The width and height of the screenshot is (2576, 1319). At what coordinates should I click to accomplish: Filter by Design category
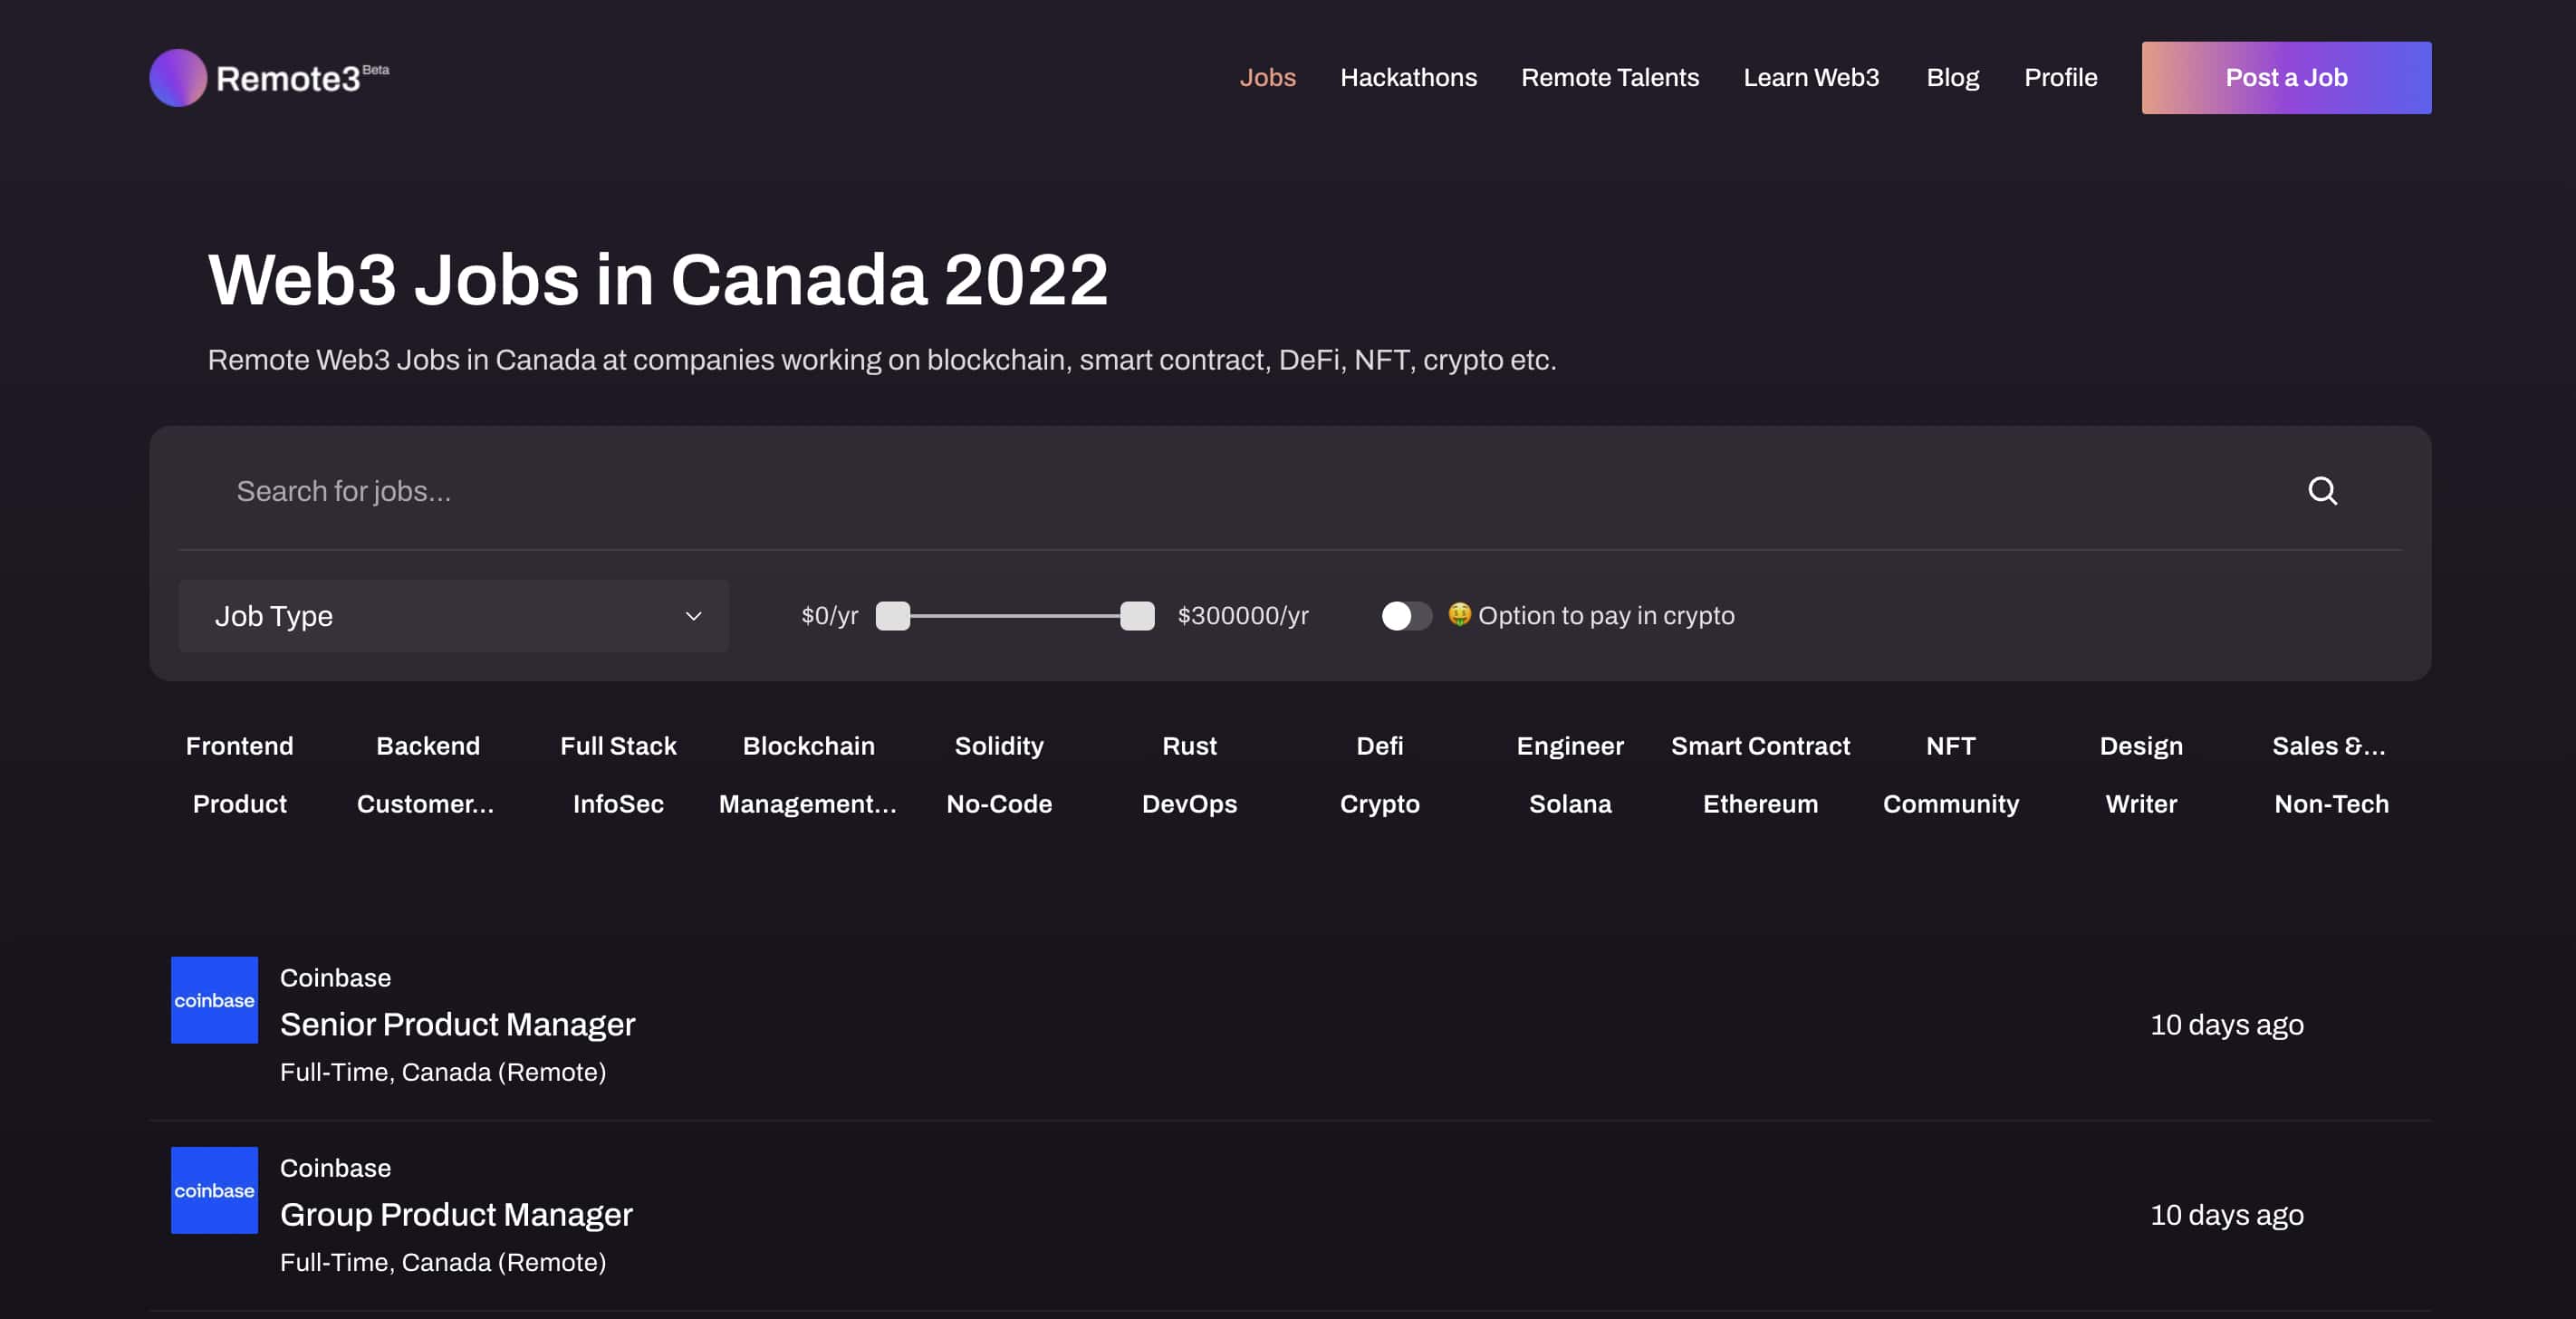coord(2140,746)
